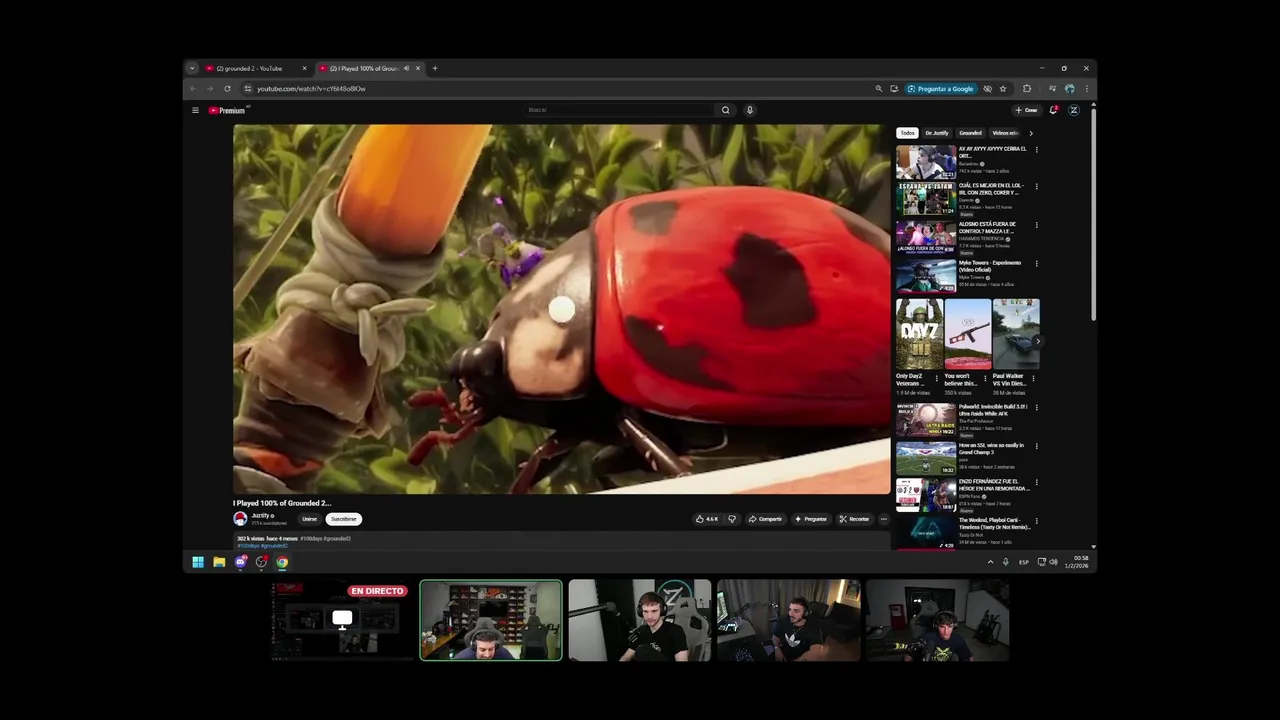This screenshot has width=1280, height=720.
Task: Click the search magnifier button next to Buscar
Action: (x=726, y=110)
